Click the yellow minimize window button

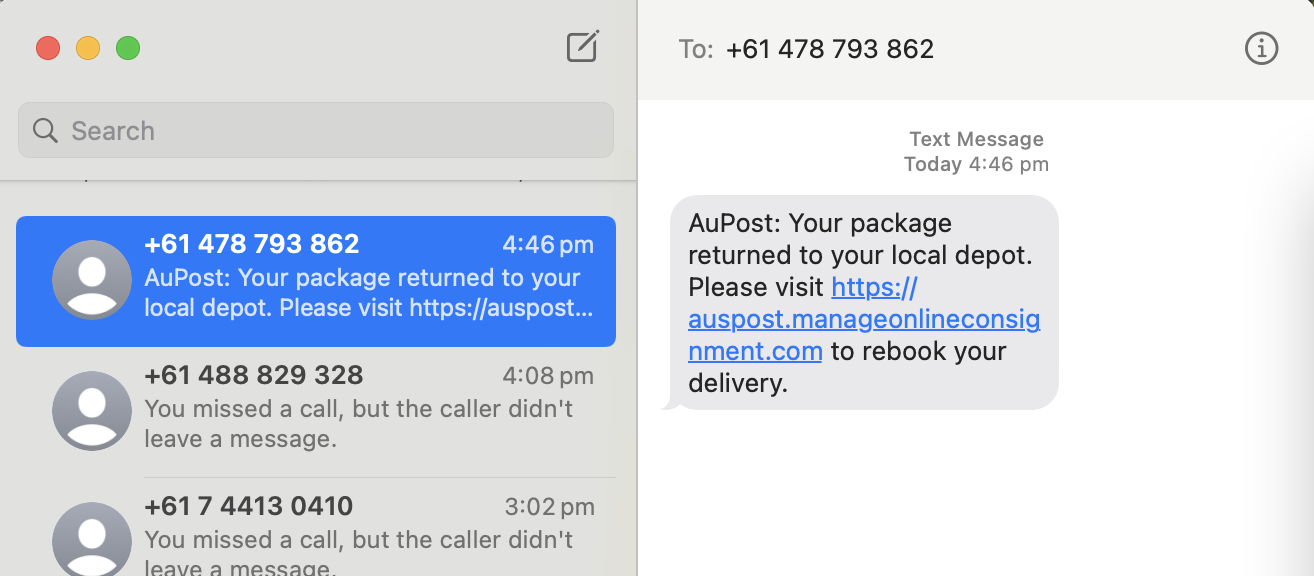pyautogui.click(x=88, y=47)
